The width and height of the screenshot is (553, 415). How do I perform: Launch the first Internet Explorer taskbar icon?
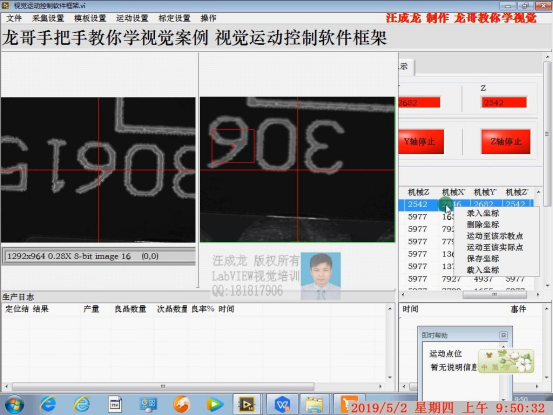48,404
